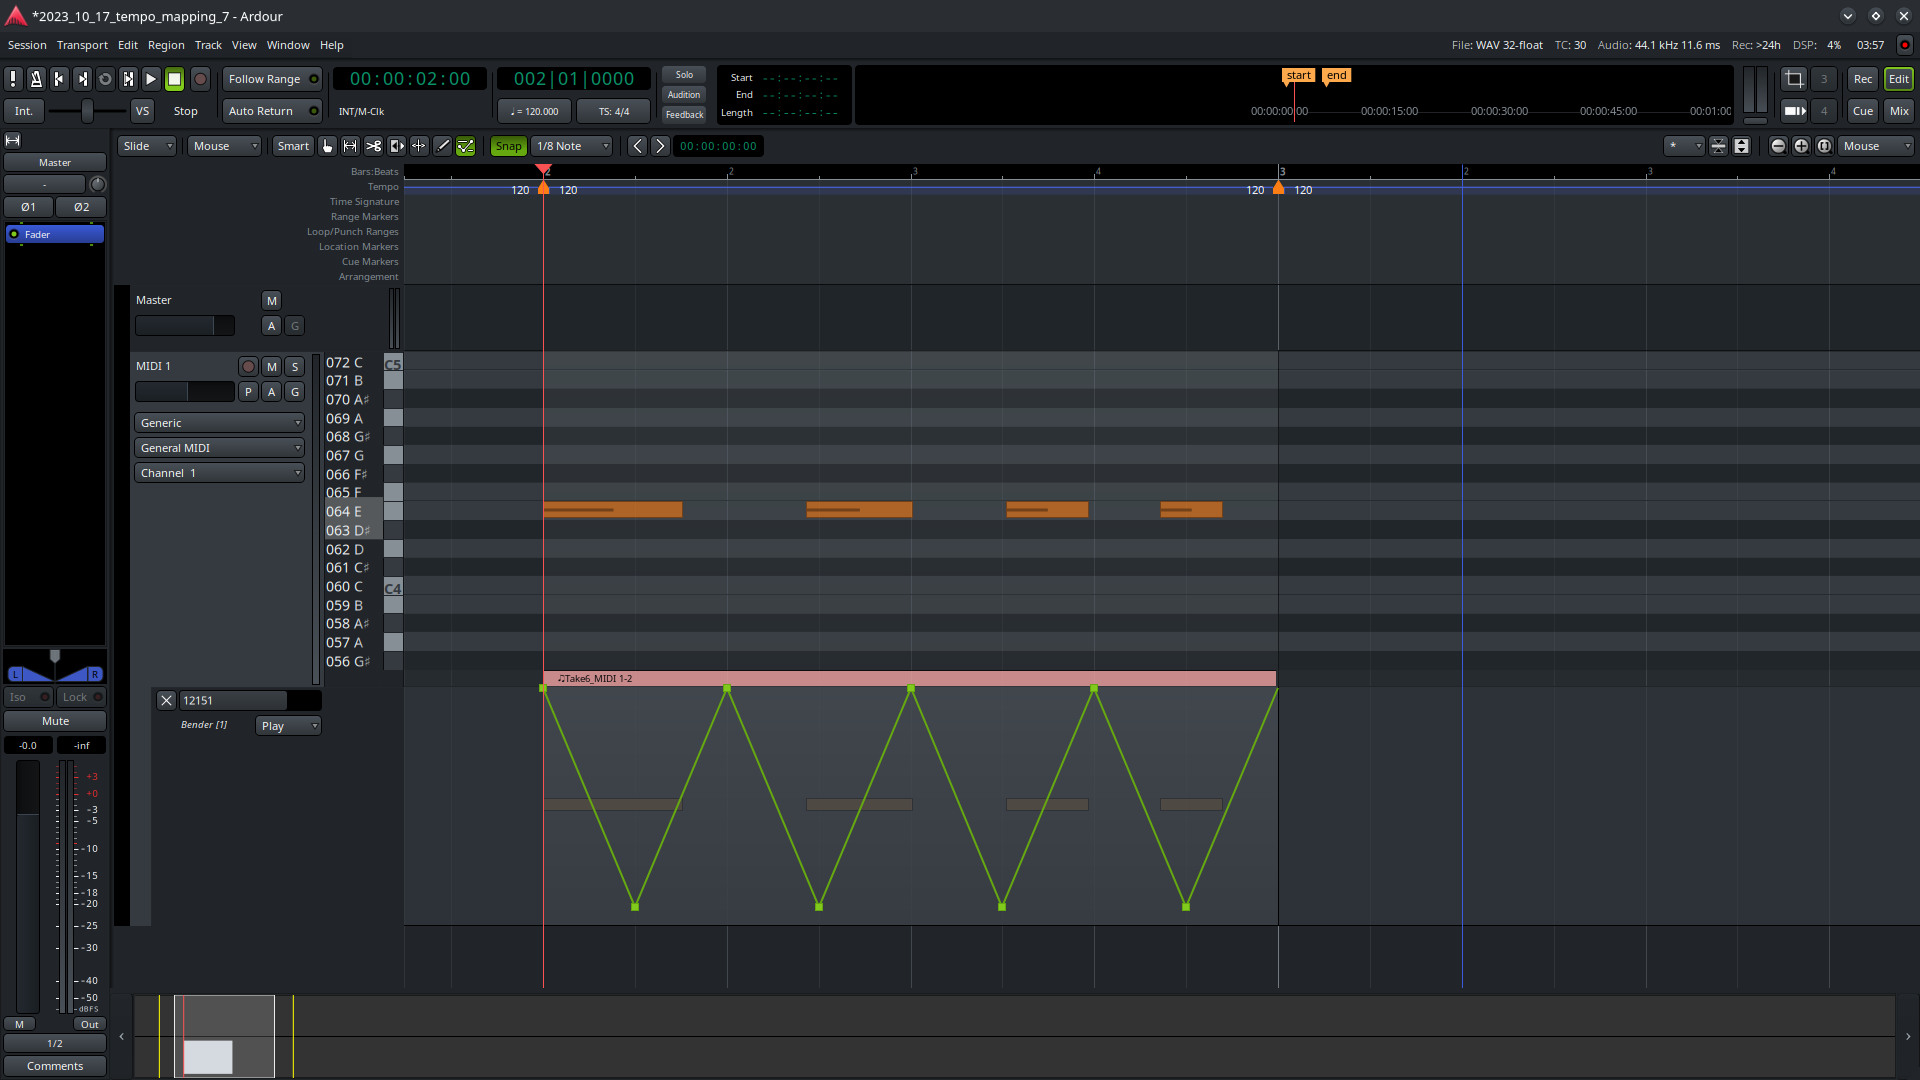Select the Grab hand tool
1920x1080 pixels.
[327, 146]
